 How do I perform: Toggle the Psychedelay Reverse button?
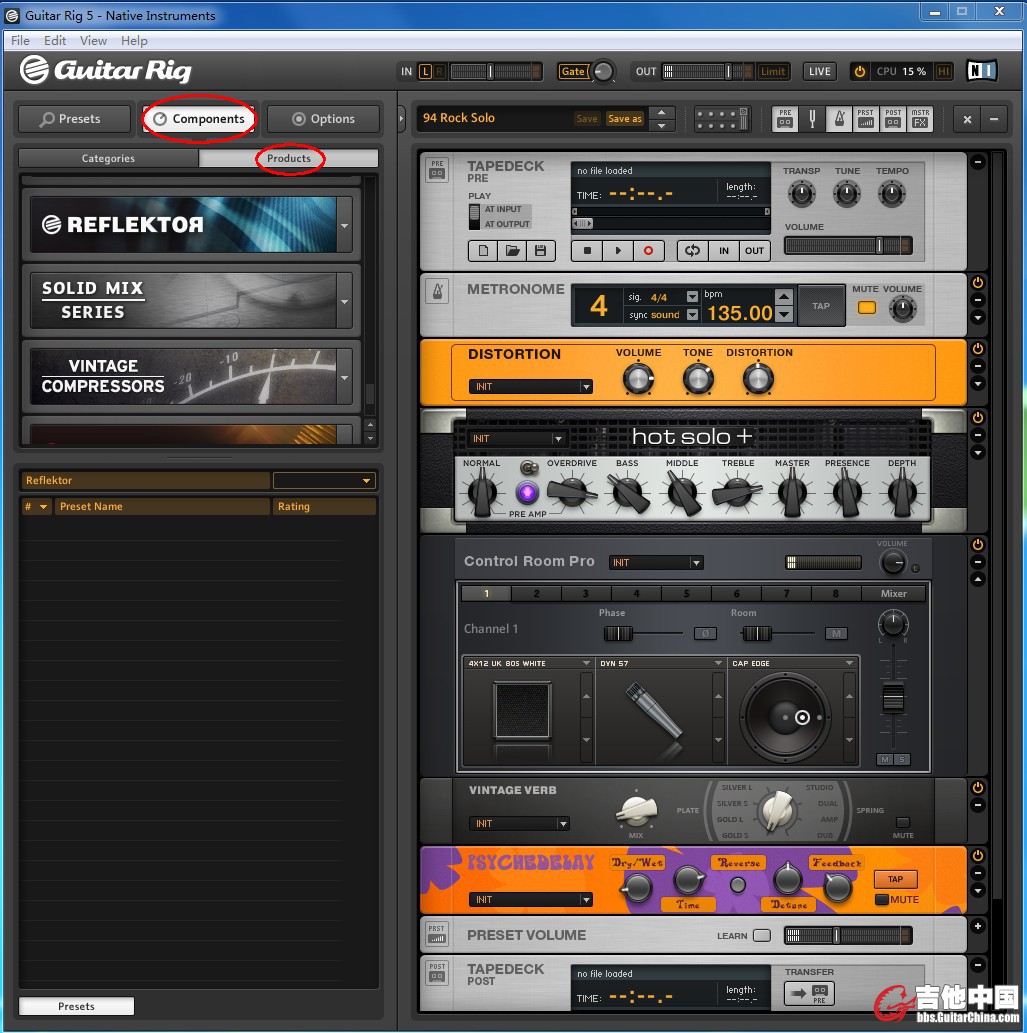pyautogui.click(x=738, y=885)
